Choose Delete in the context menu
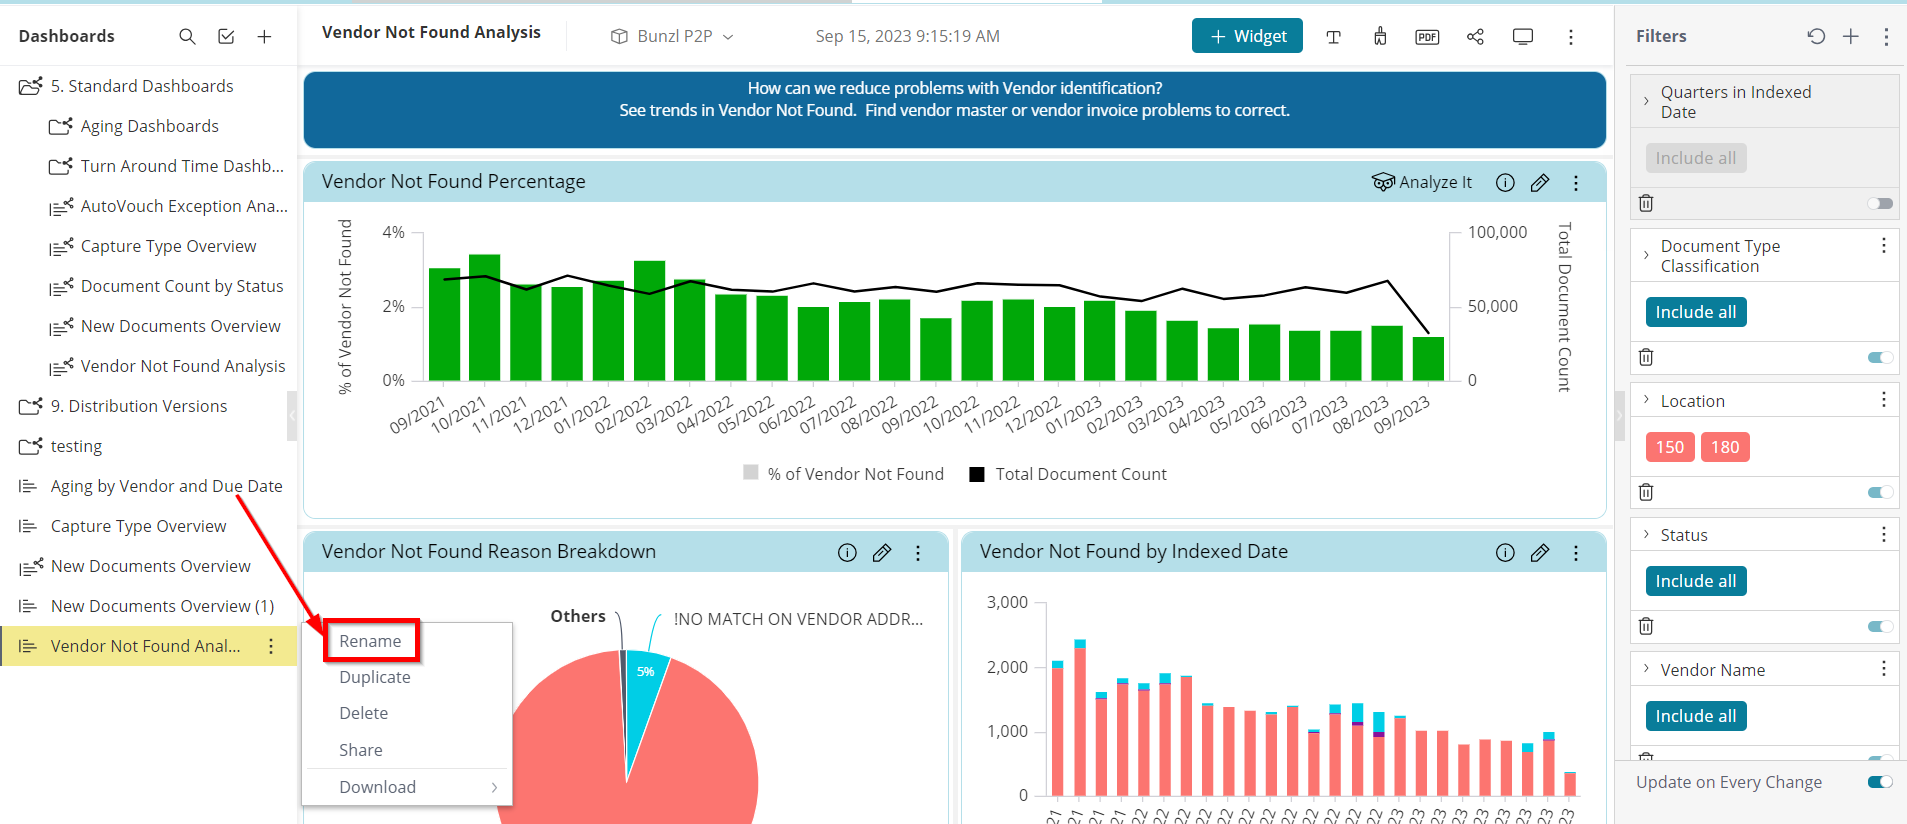This screenshot has height=824, width=1907. coord(364,713)
